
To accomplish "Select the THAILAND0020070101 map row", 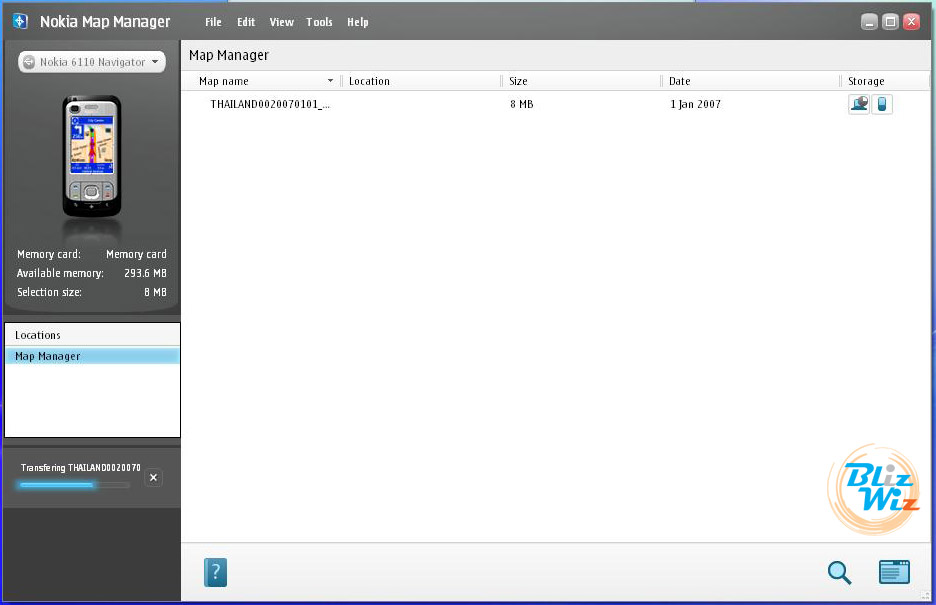I will point(555,104).
